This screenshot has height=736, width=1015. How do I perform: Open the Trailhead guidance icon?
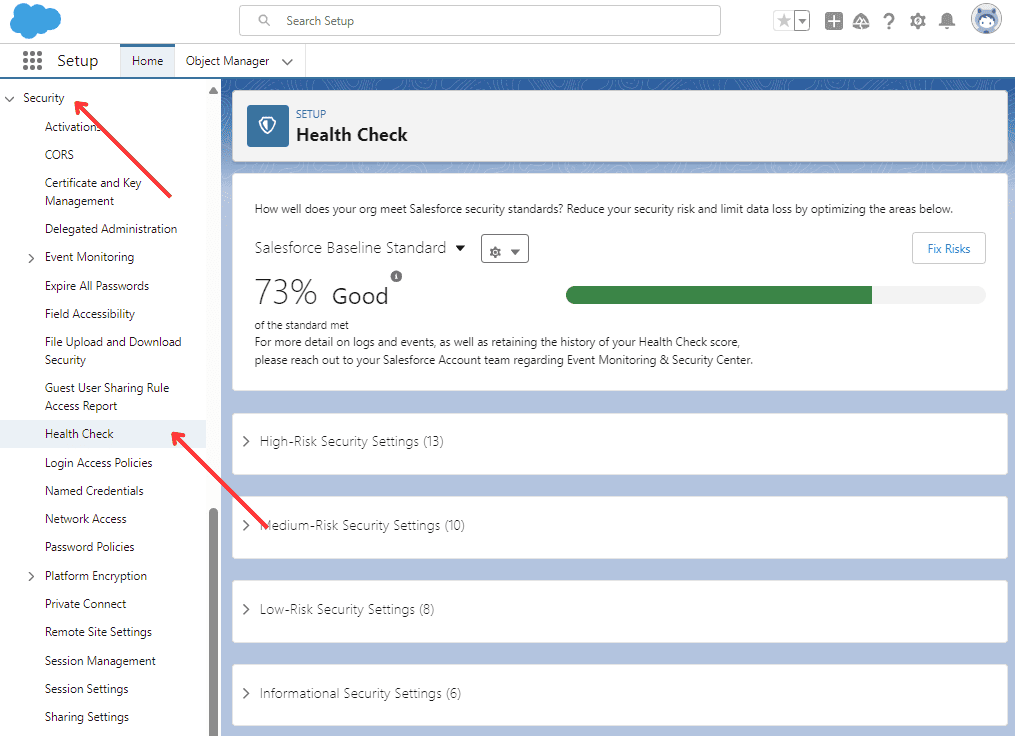[x=861, y=21]
